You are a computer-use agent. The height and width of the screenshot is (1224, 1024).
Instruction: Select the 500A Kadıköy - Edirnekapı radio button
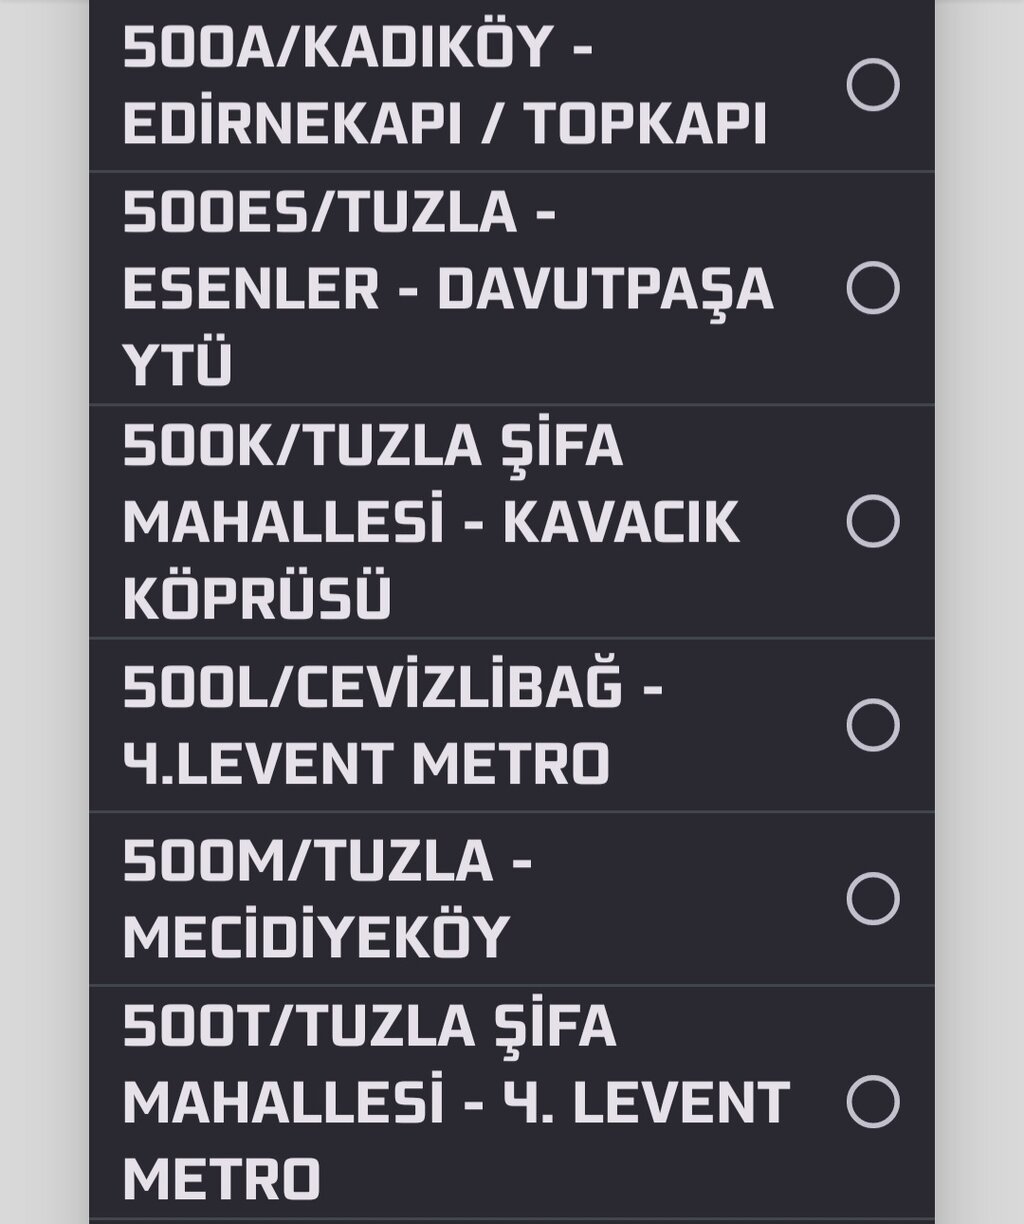[872, 85]
